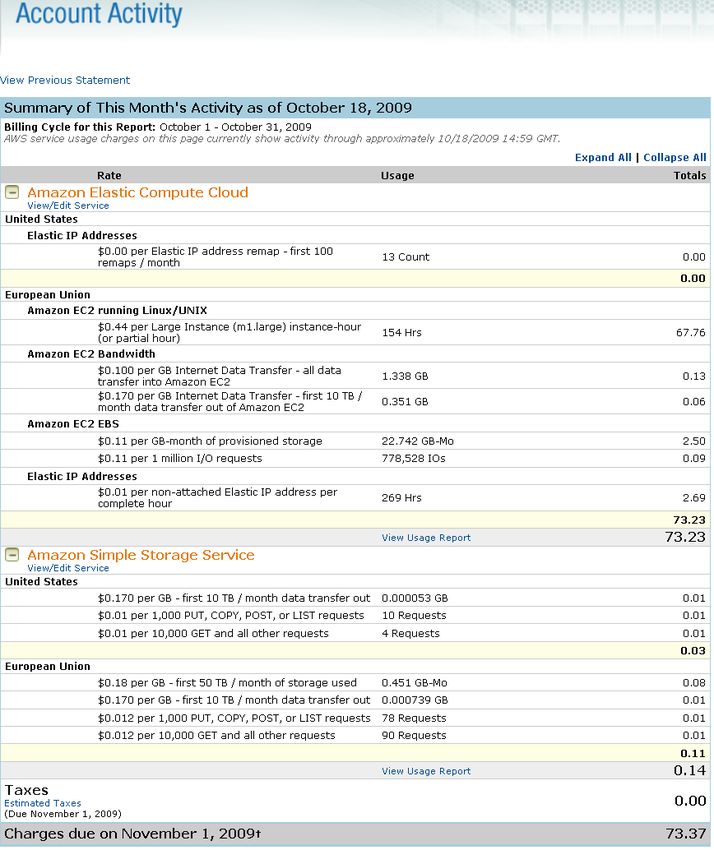Click the Account Activity page title

click(99, 14)
